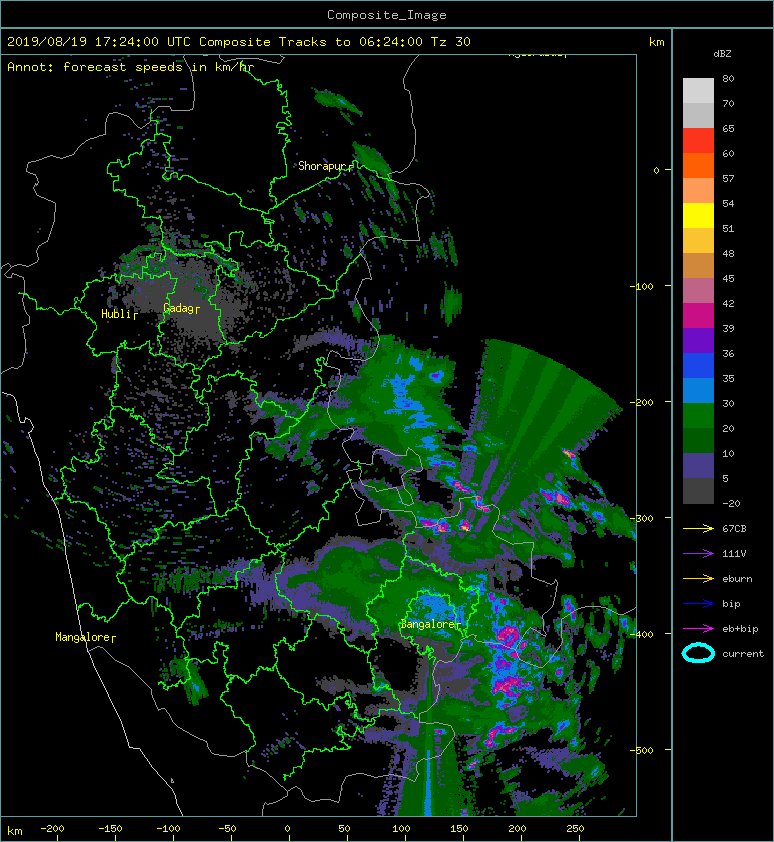Click the magenta arrow icon for eb+bip
774x842 pixels.
click(x=698, y=628)
